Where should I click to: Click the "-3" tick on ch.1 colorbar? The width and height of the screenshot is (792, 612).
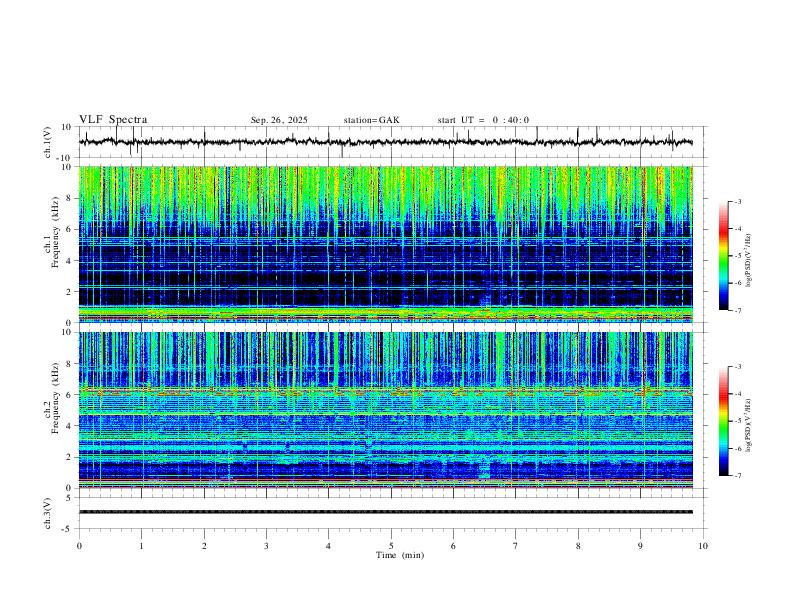pos(738,201)
